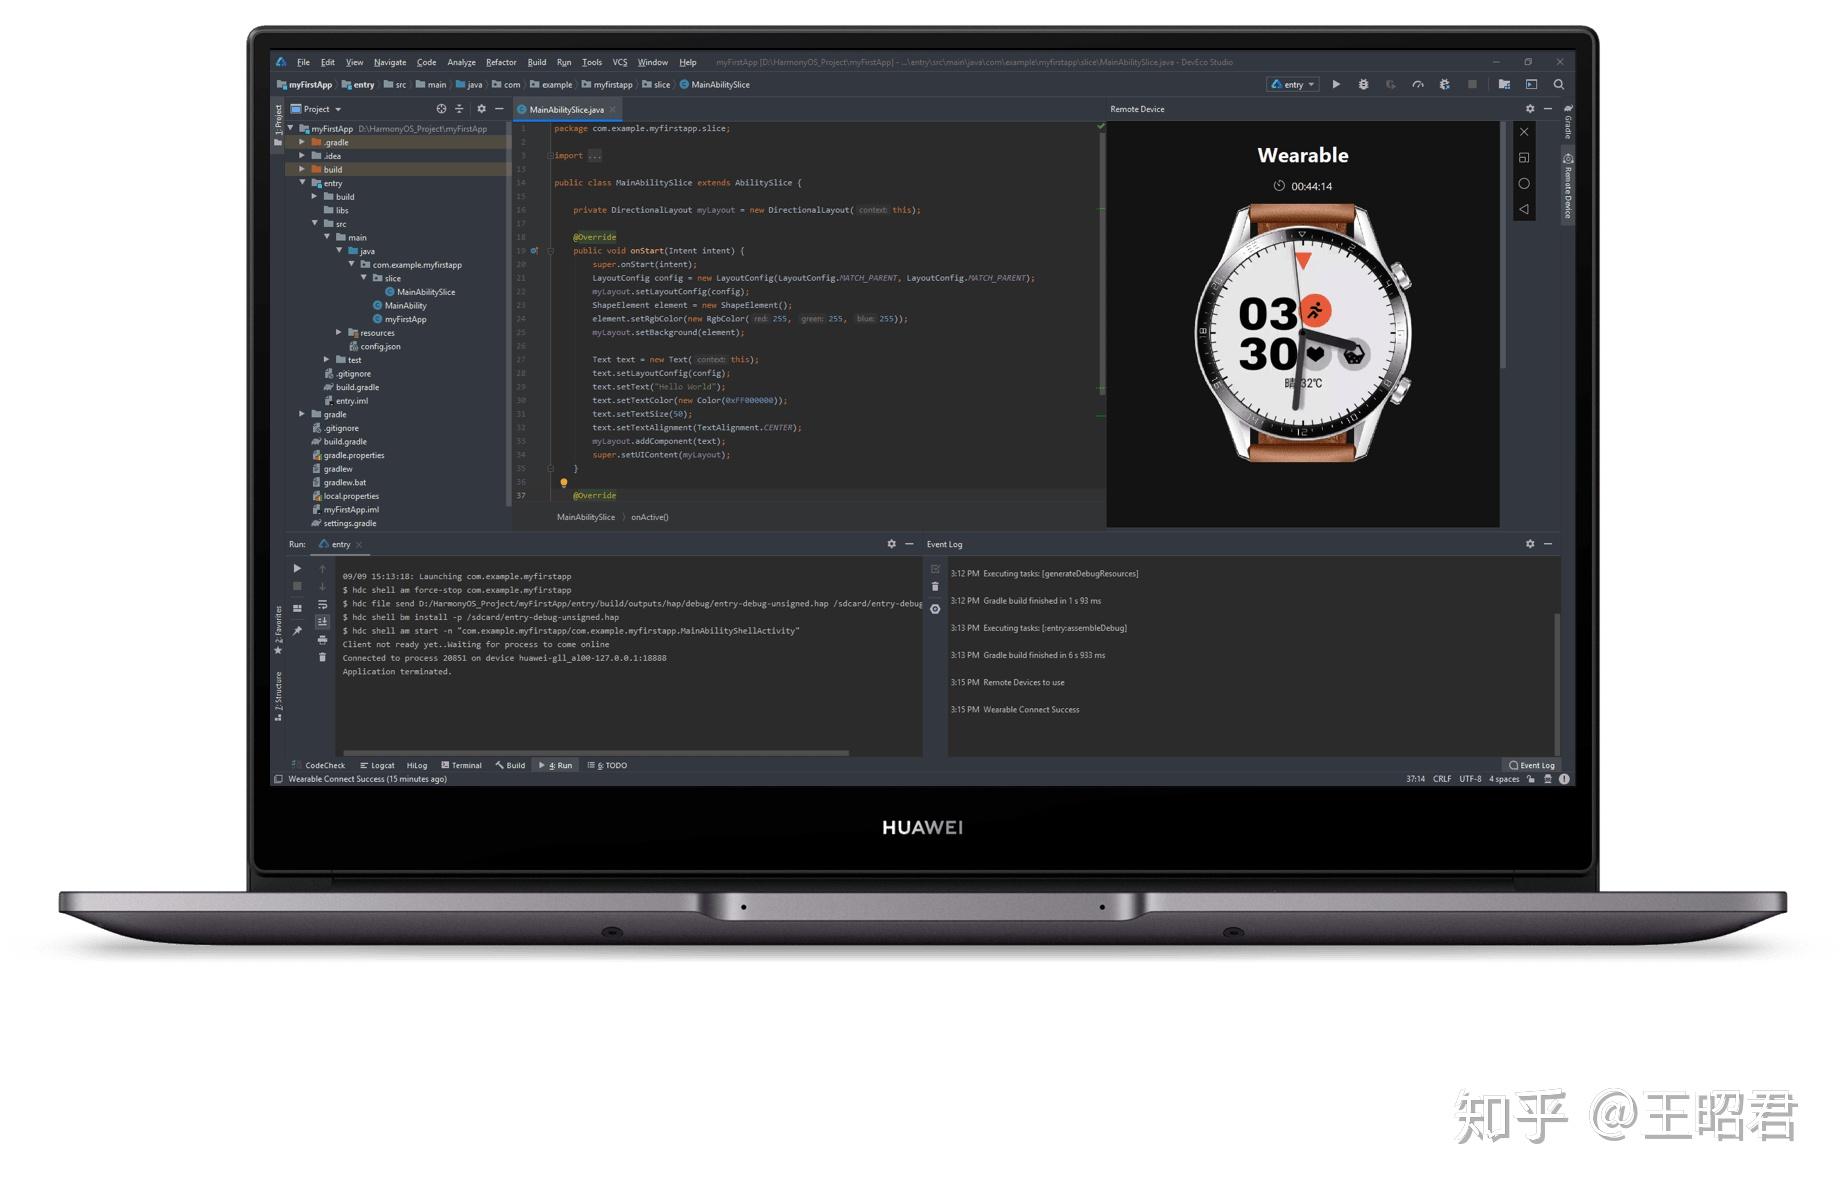1846x1192 pixels.
Task: Switch to the Terminal tool window tab
Action: click(461, 766)
